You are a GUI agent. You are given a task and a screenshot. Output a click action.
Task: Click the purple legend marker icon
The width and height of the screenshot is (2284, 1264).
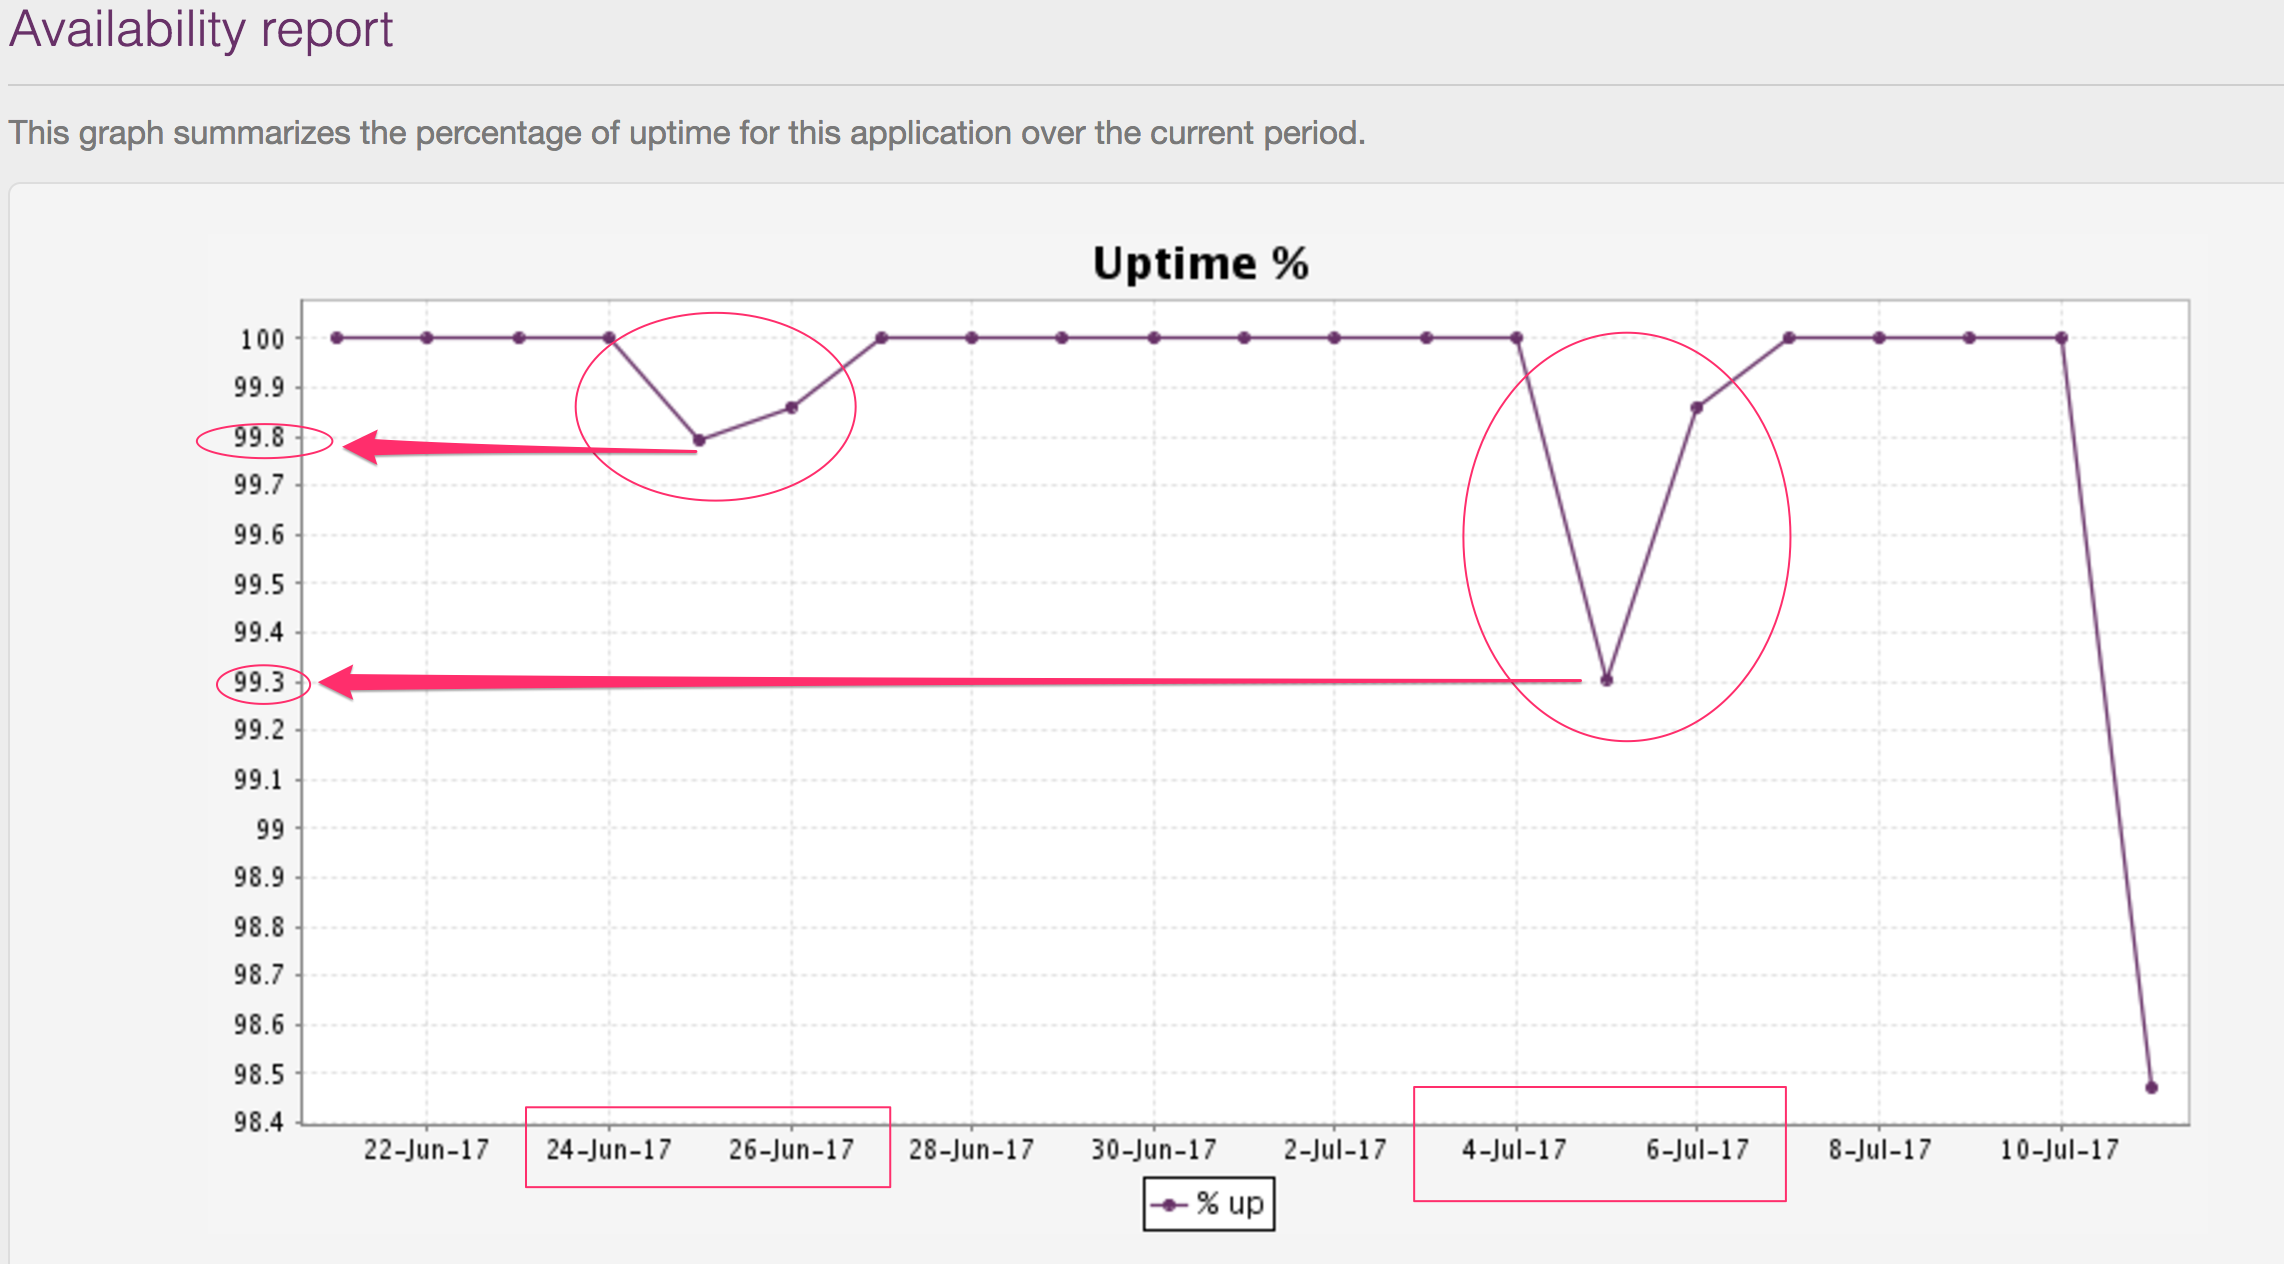[1169, 1205]
